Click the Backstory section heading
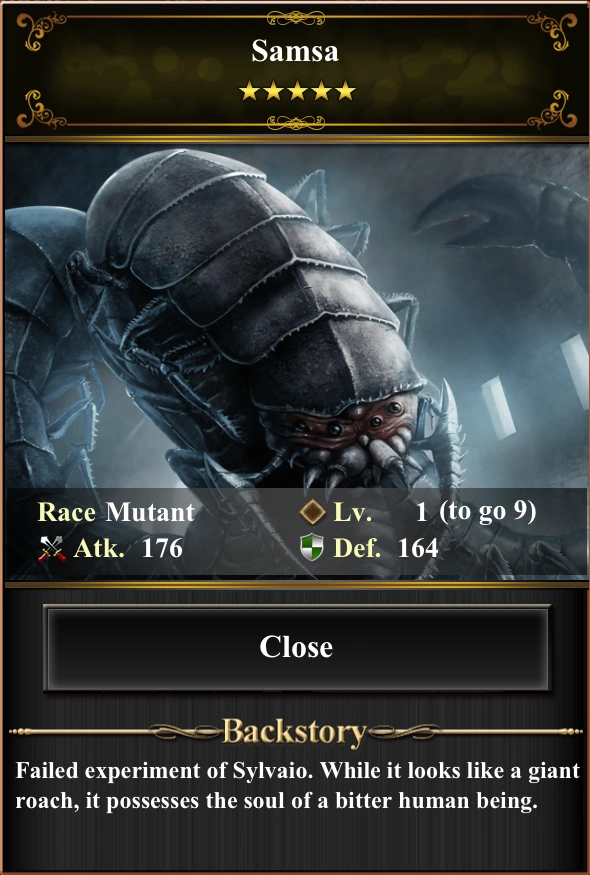 (x=294, y=732)
